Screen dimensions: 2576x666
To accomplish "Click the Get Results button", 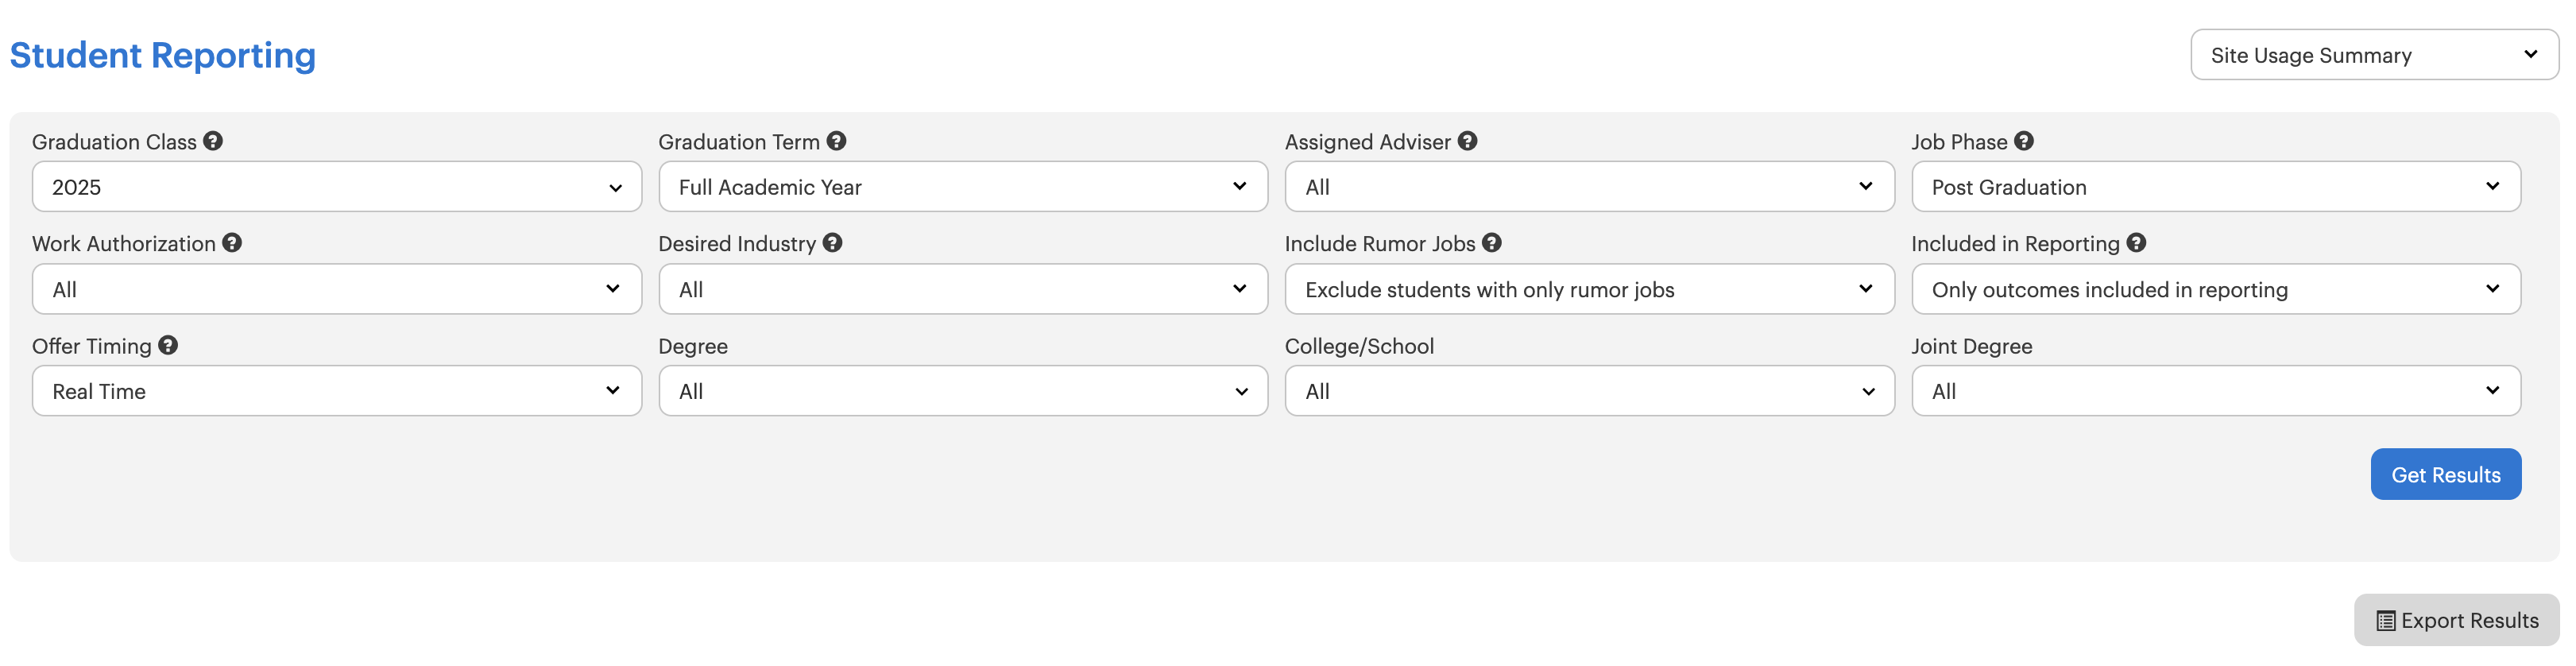I will coord(2446,474).
